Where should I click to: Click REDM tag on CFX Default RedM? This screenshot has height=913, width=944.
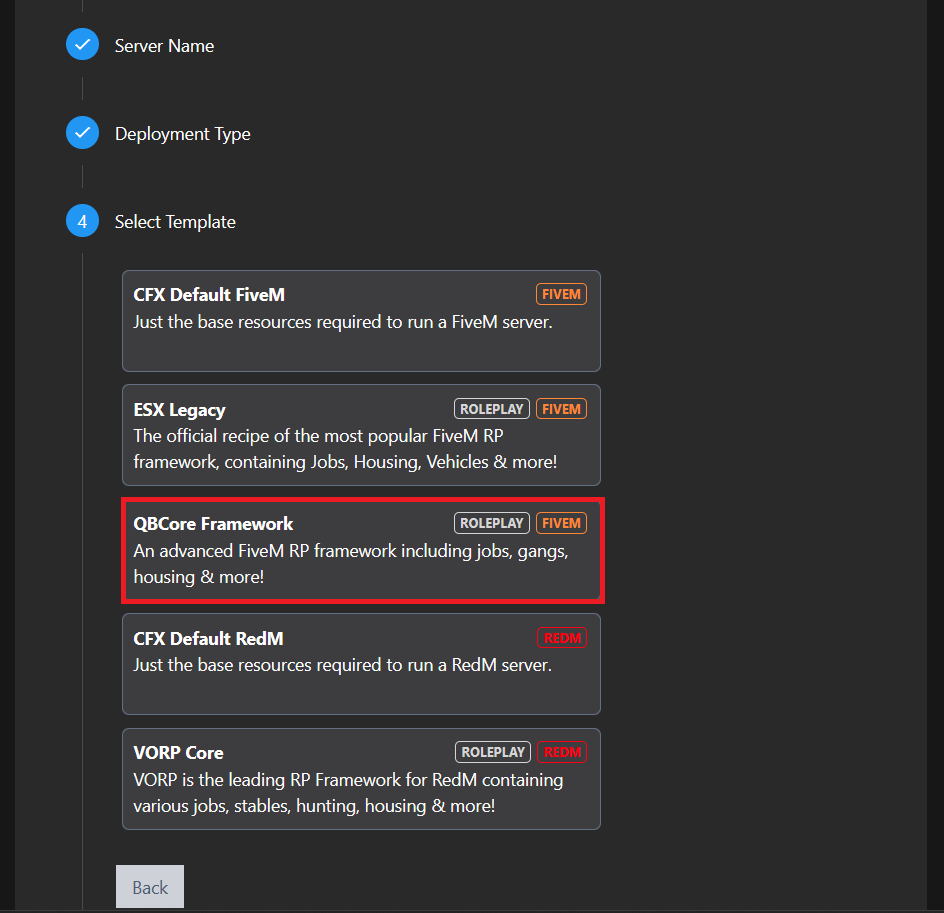[x=562, y=638]
